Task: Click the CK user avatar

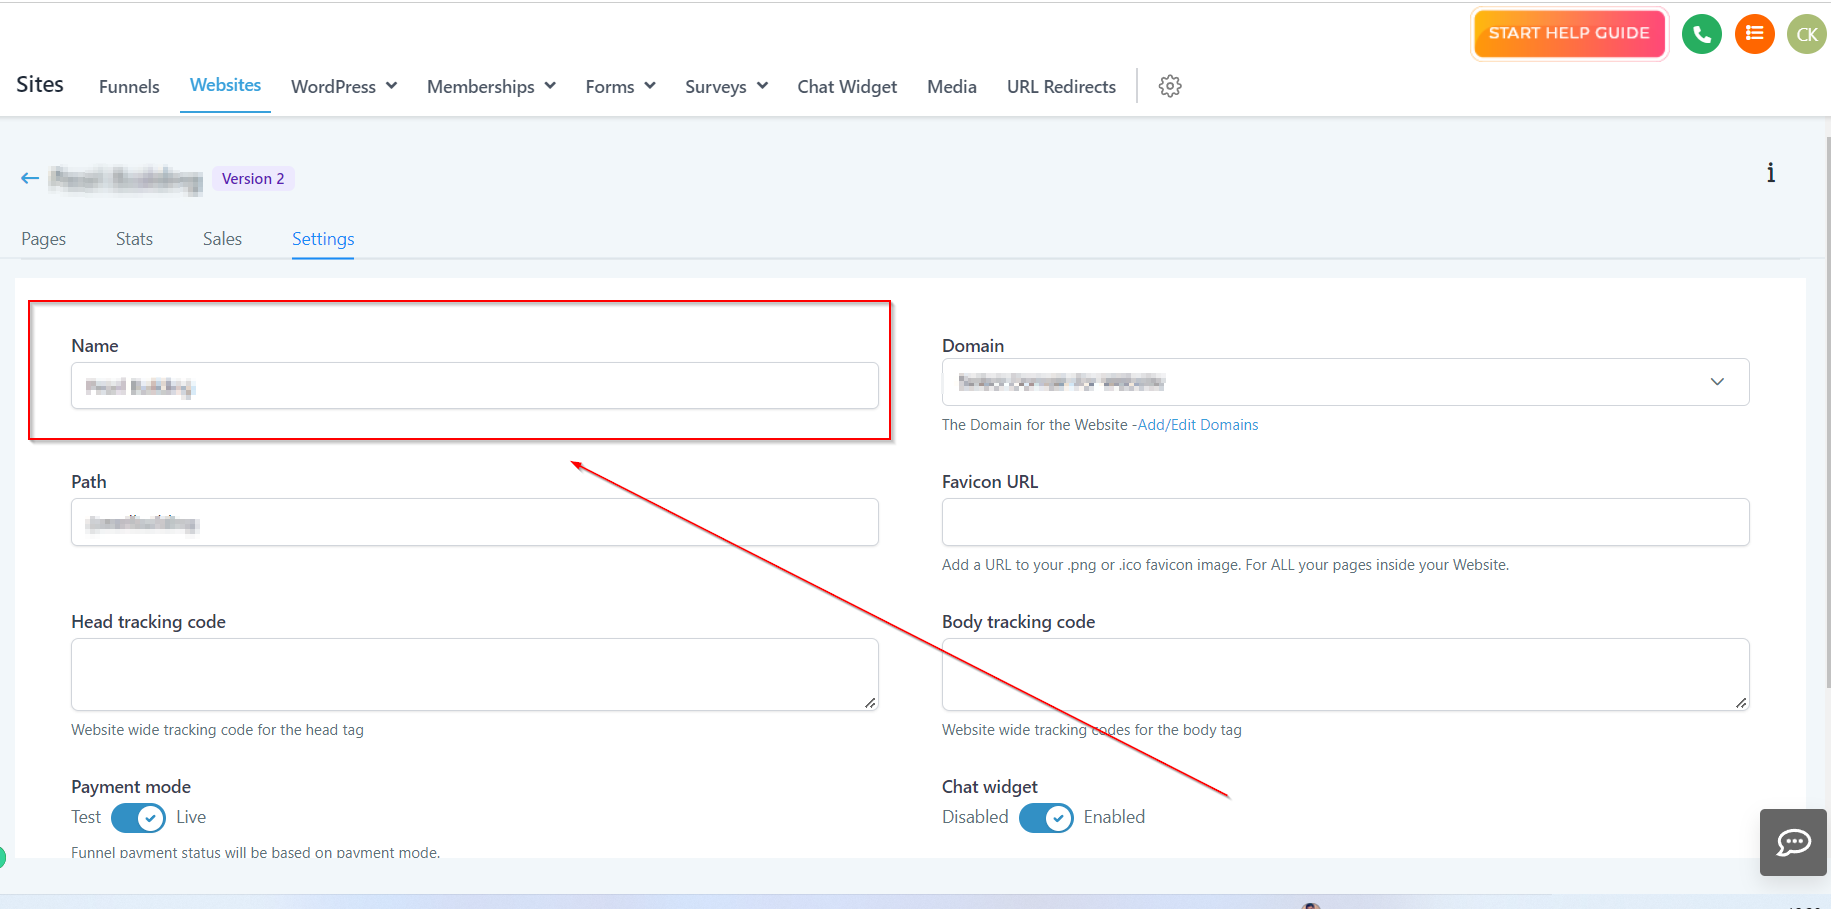Action: coord(1806,34)
